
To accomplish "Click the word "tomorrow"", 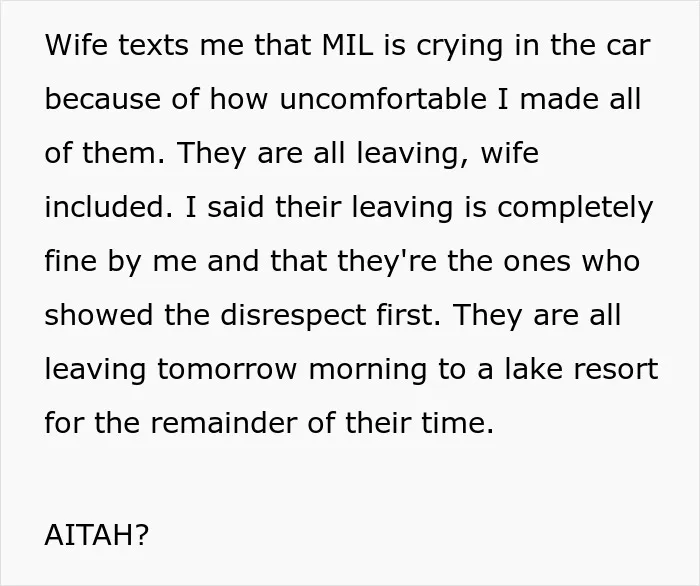I will coord(227,369).
